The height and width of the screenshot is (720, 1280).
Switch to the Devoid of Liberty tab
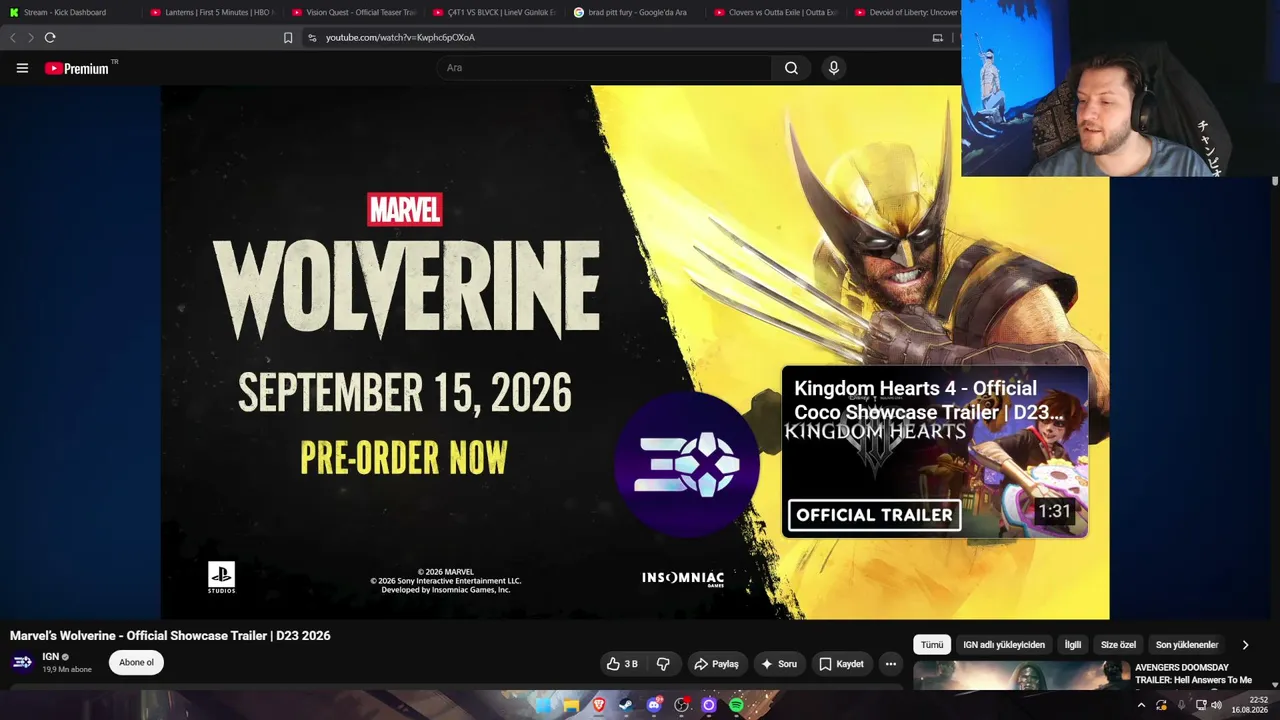coord(906,12)
